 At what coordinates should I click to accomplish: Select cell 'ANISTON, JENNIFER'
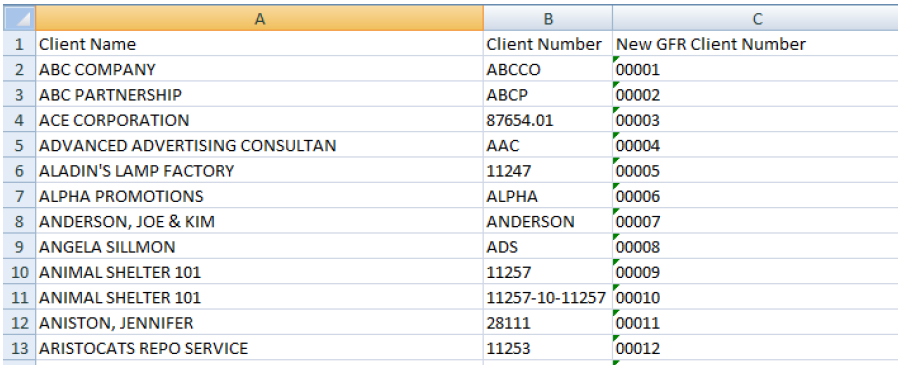point(260,322)
